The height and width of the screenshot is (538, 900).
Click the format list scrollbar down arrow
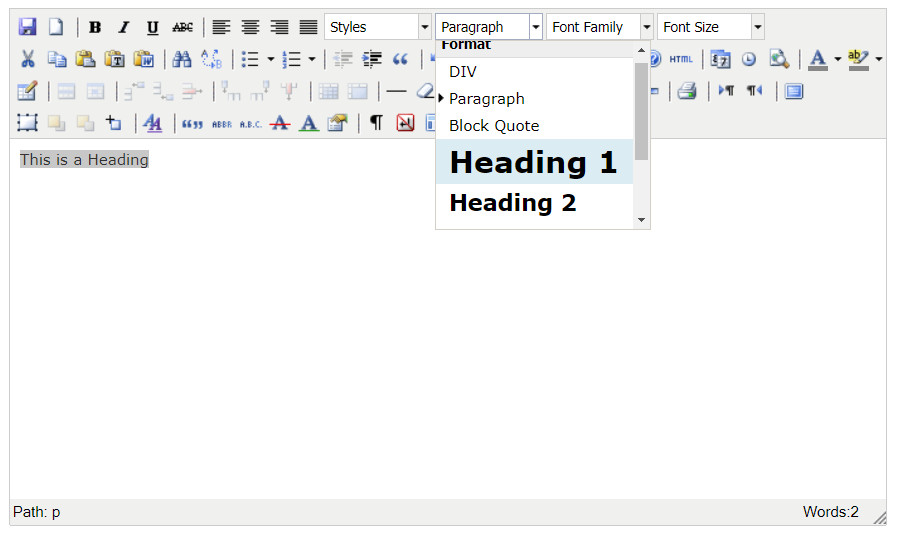[x=642, y=221]
